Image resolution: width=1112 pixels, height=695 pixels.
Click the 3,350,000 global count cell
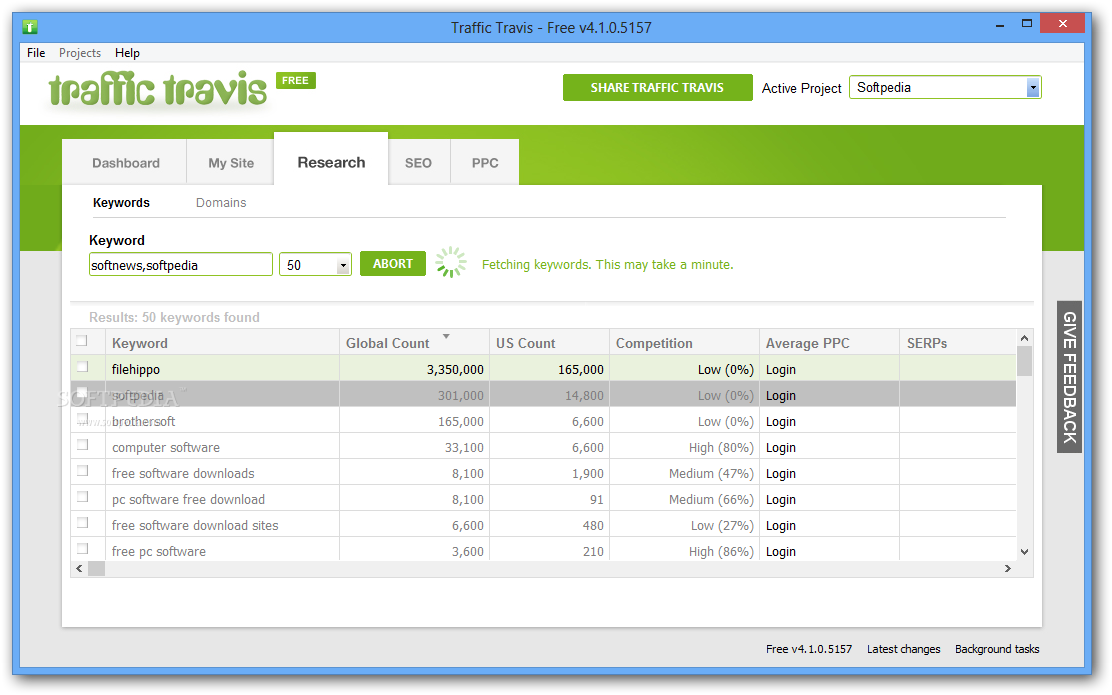(415, 369)
